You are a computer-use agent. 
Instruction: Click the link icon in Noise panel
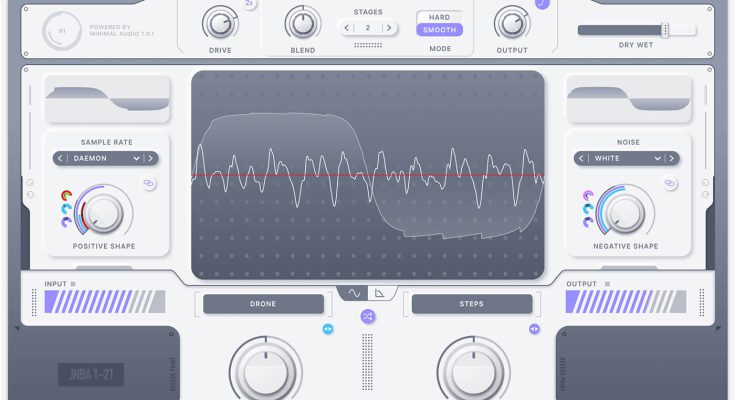pyautogui.click(x=670, y=184)
